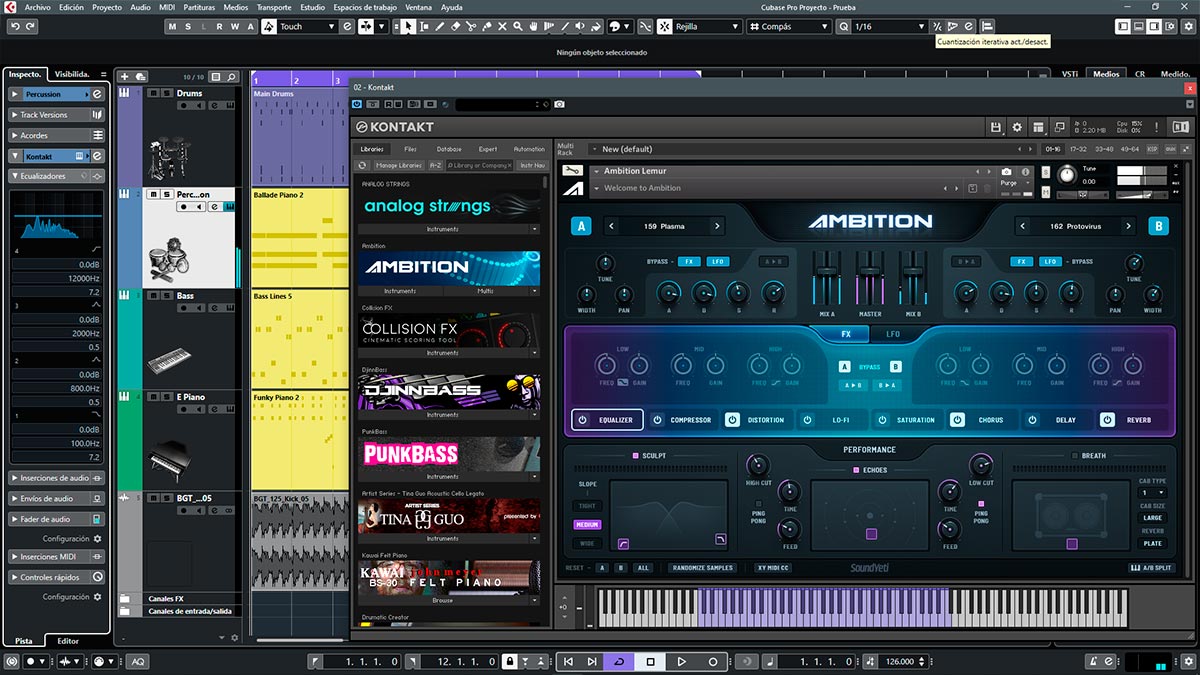Click the Redo arrow in the Cubase toolbar
1200x675 pixels.
[29, 26]
